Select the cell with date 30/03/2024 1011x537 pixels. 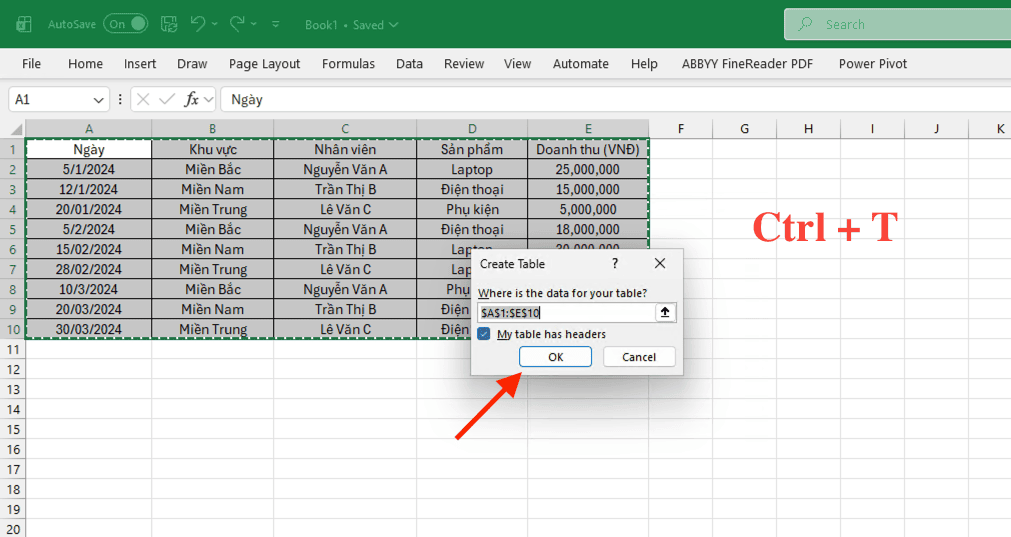[88, 329]
